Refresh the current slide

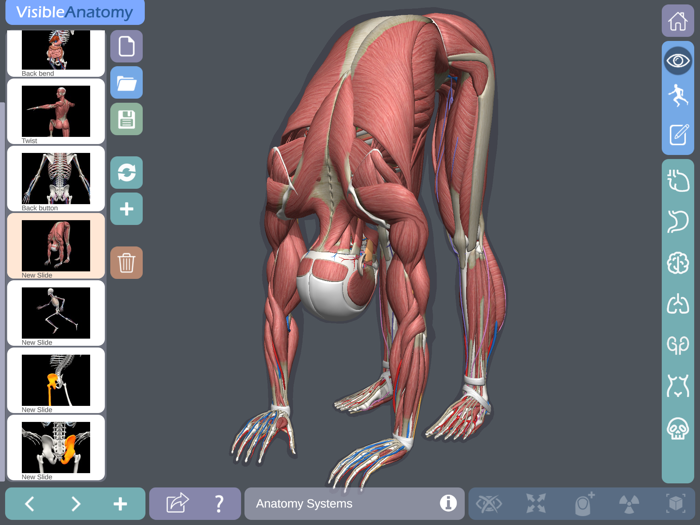[126, 173]
